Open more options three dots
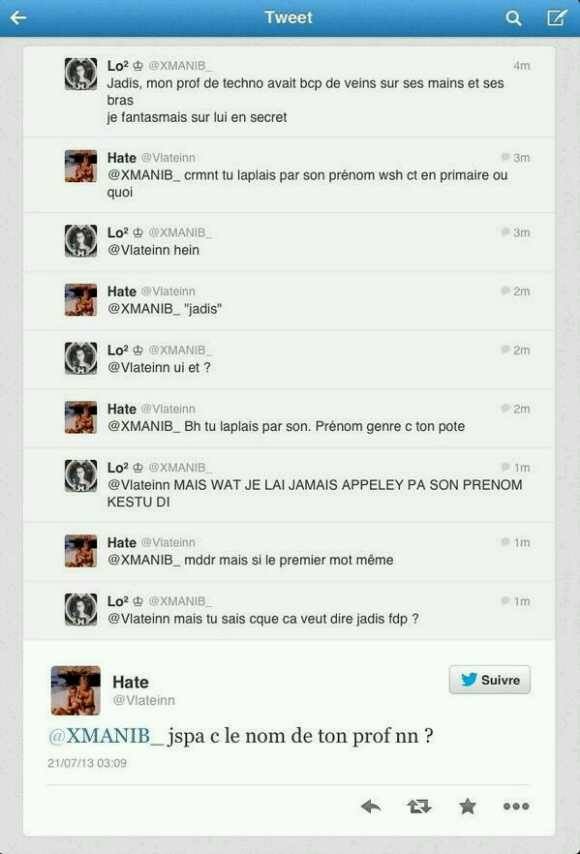580x854 pixels. tap(516, 806)
